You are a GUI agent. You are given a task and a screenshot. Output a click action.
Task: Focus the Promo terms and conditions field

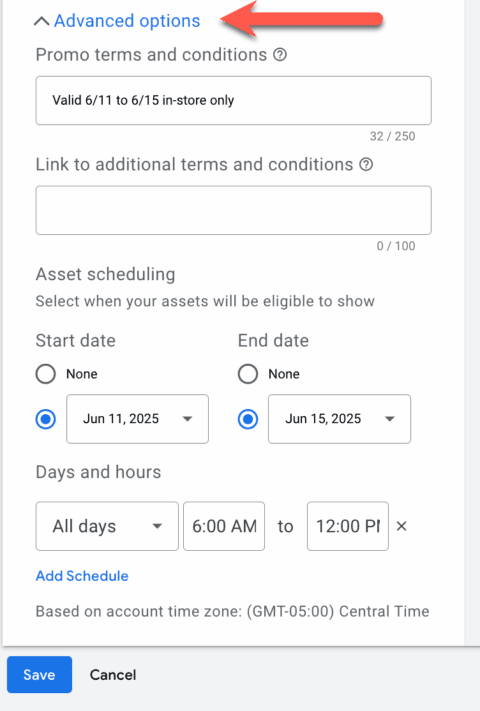point(233,100)
